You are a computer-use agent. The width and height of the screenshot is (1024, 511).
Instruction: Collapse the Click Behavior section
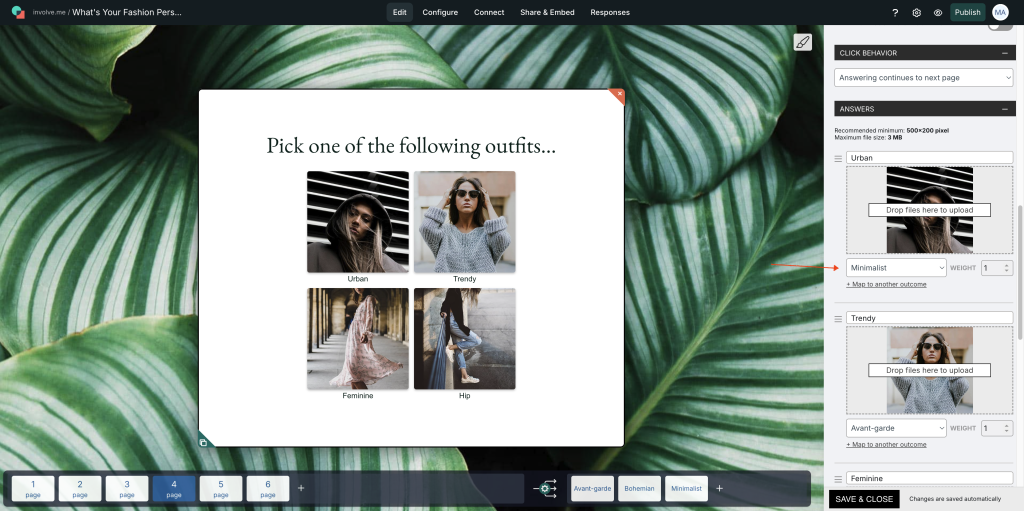pyautogui.click(x=1005, y=53)
